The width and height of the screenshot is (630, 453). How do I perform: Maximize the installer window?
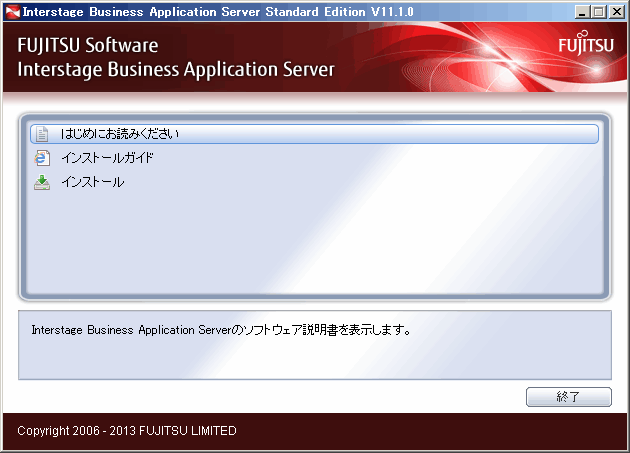(x=598, y=12)
